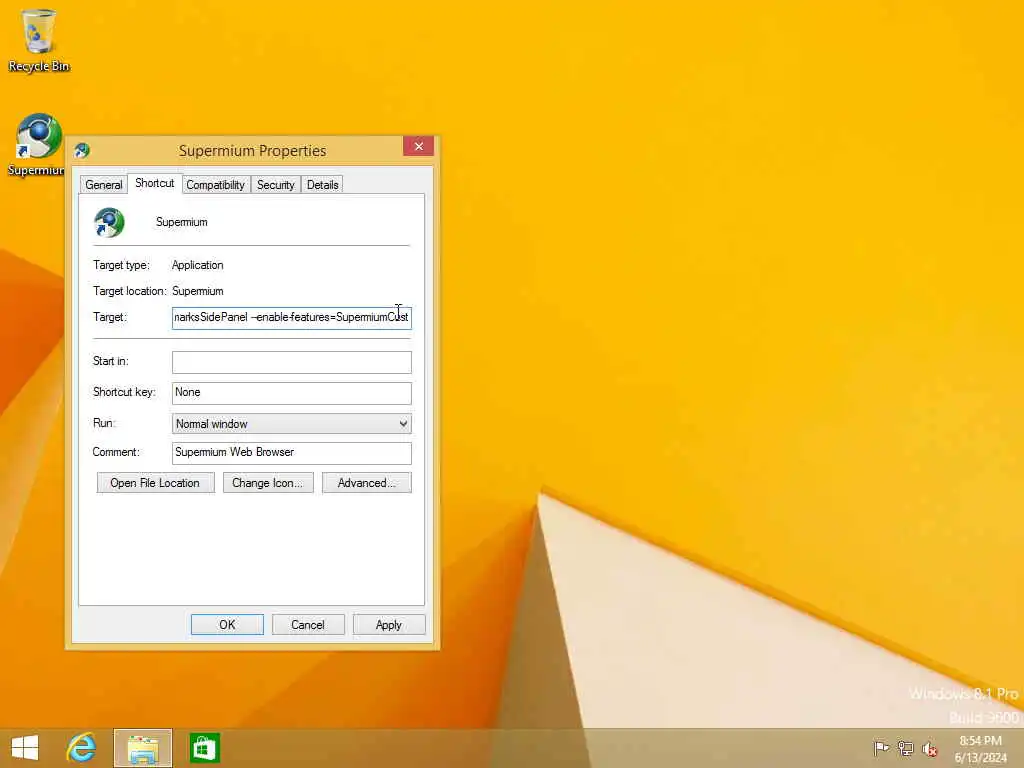Click the Target location value Supermium

click(x=197, y=291)
